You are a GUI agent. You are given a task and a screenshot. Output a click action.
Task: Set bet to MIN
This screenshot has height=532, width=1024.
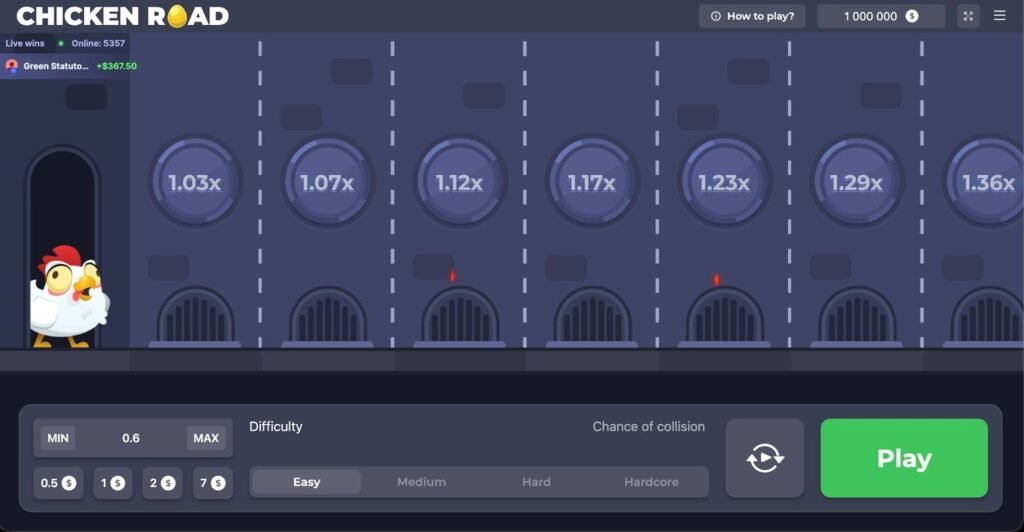pyautogui.click(x=58, y=438)
